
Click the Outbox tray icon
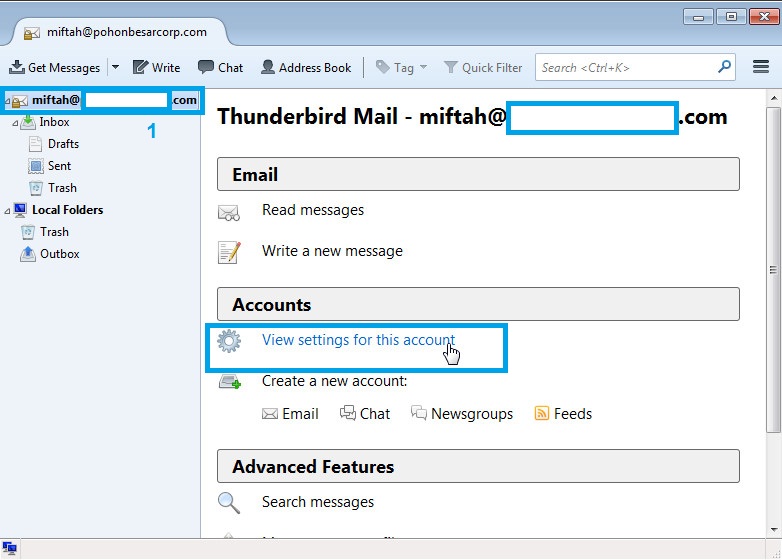pyautogui.click(x=28, y=254)
